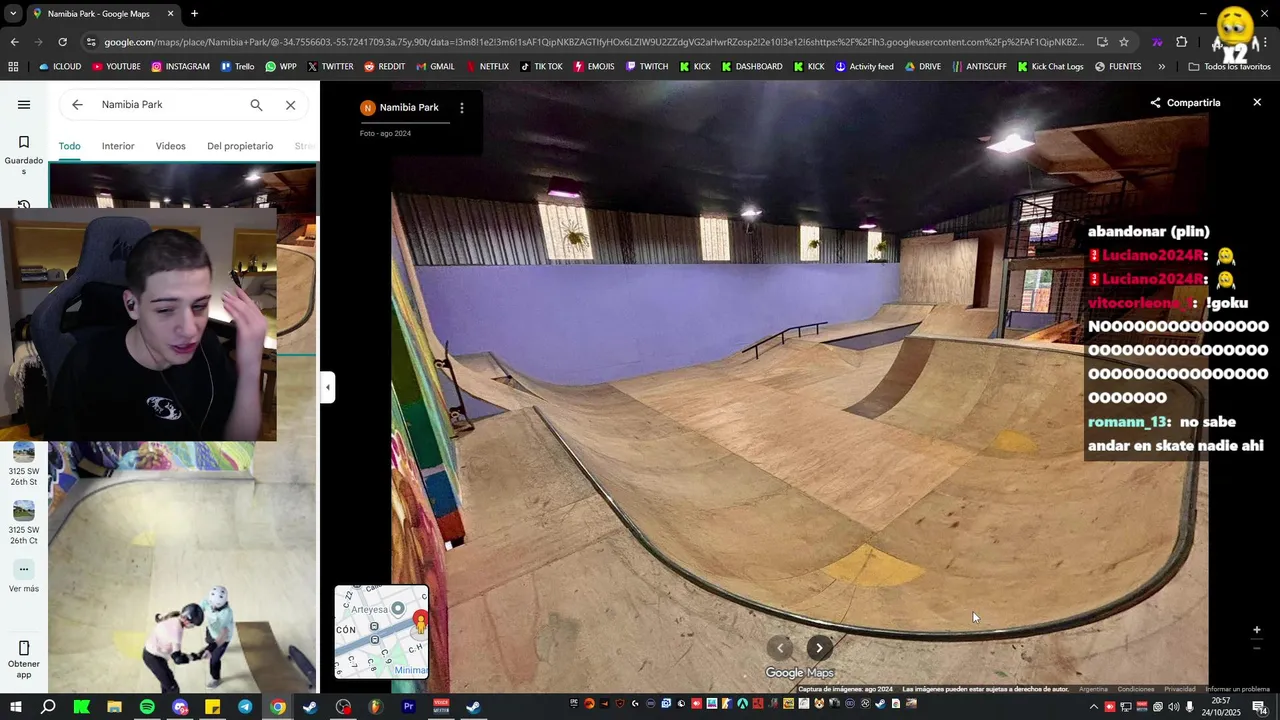
Task: Zoom out with the minus button
Action: pos(1257,648)
